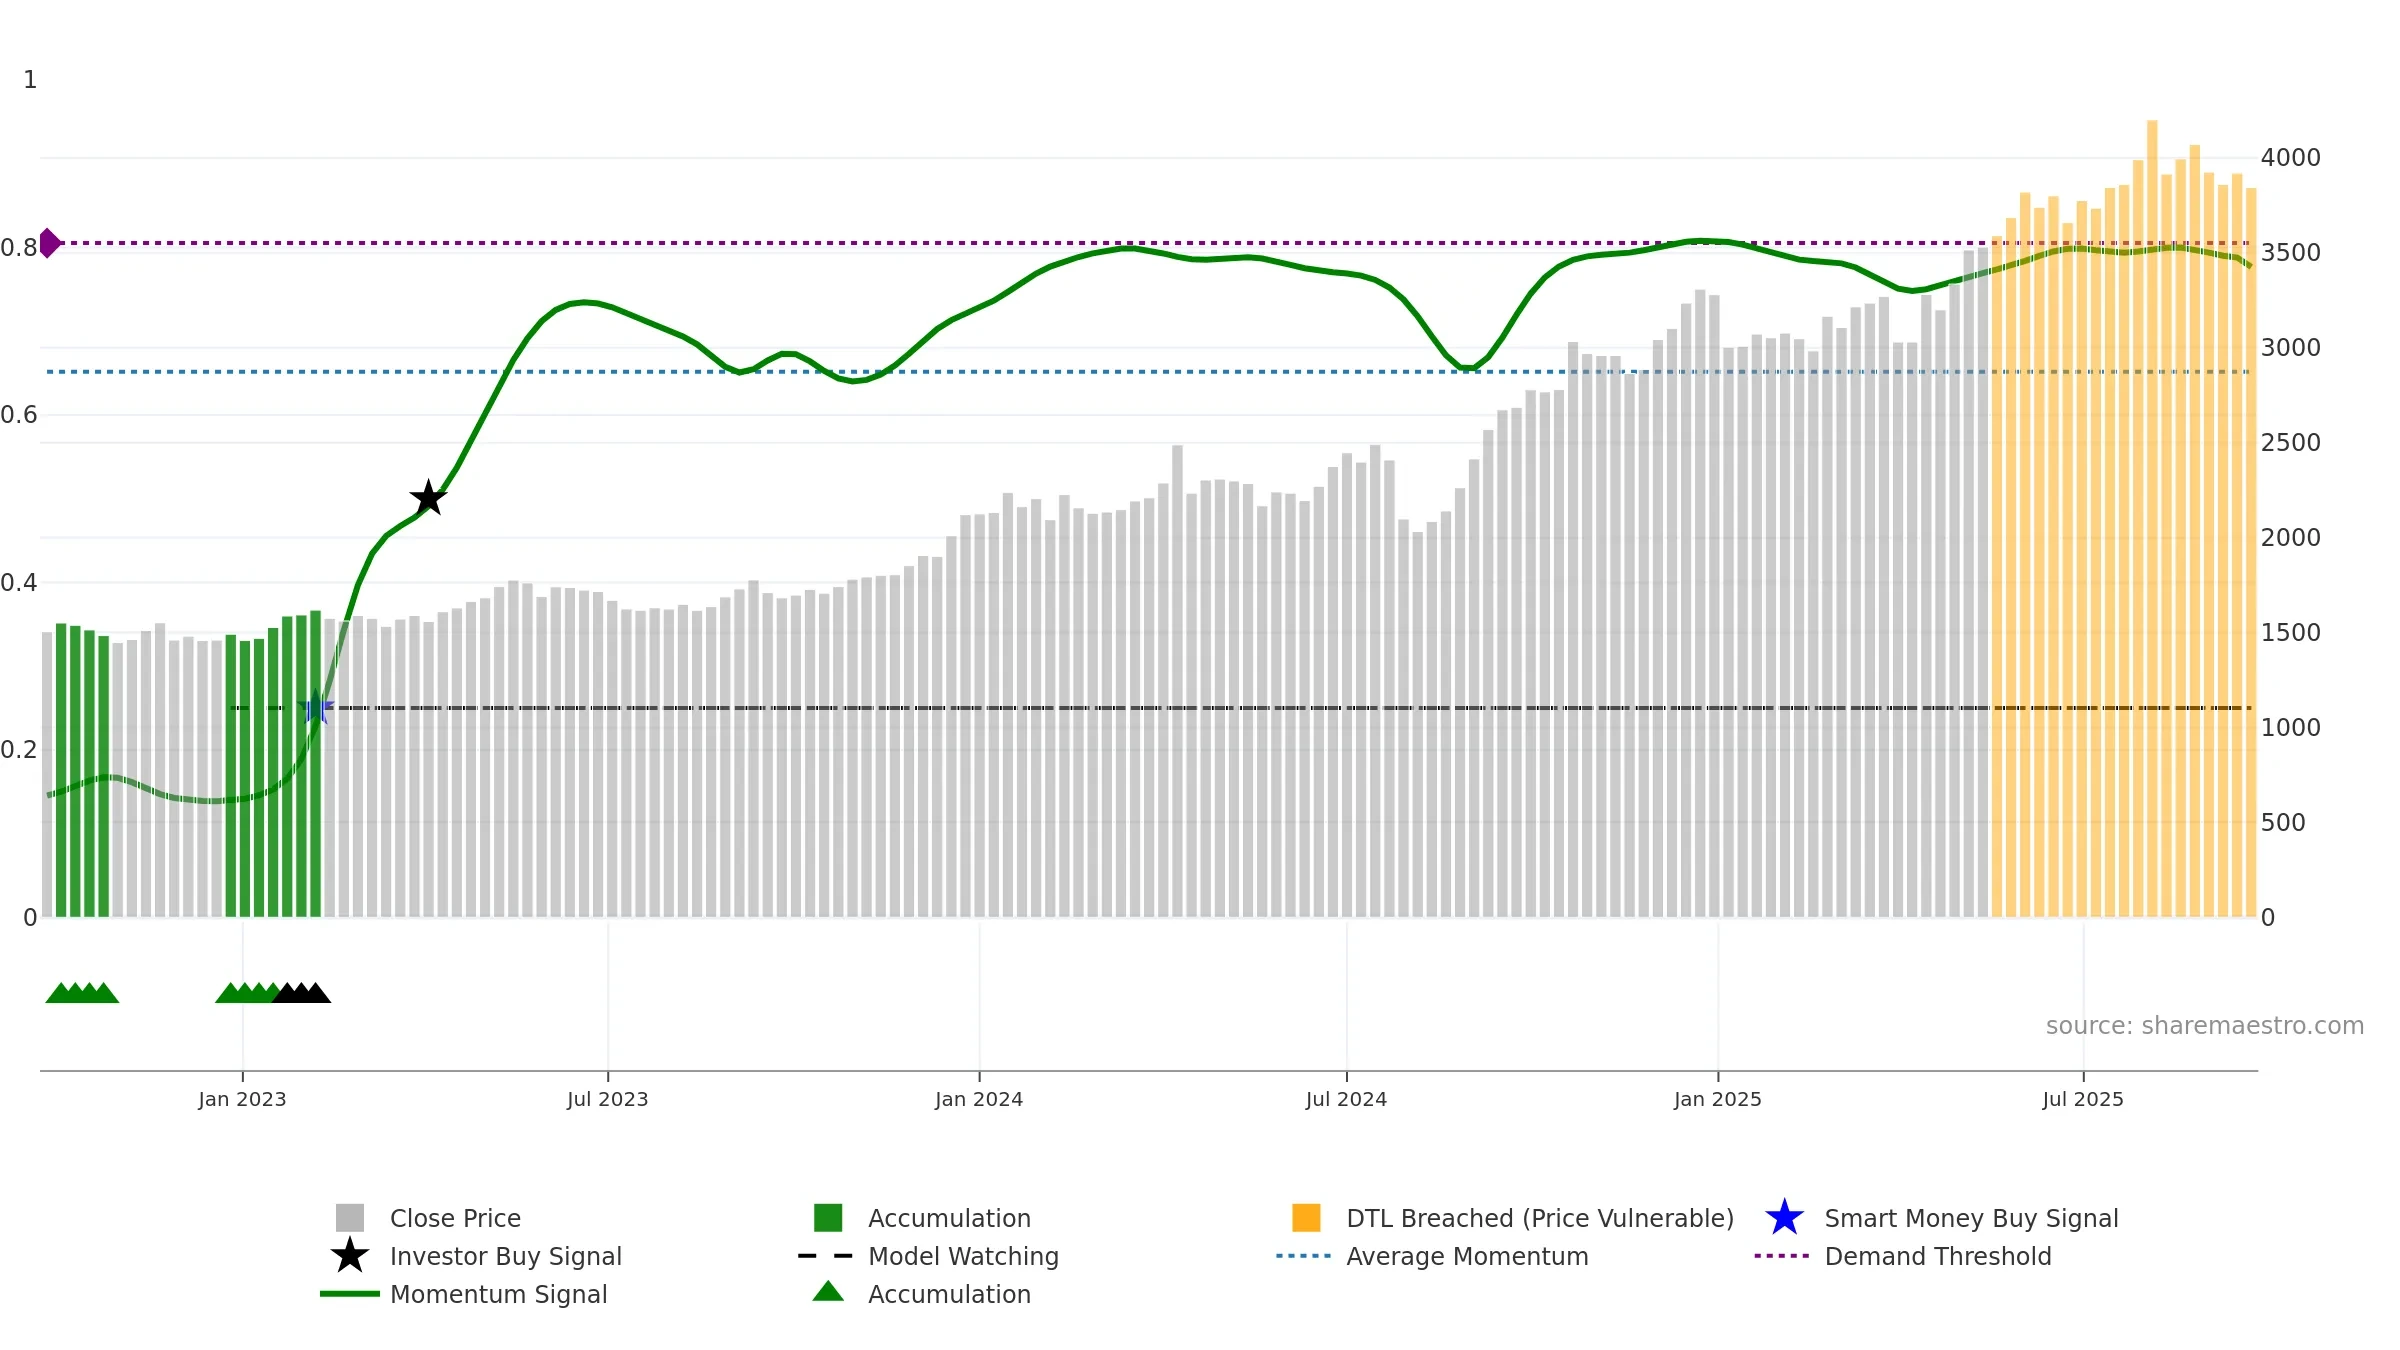Image resolution: width=2400 pixels, height=1350 pixels.
Task: Click the Jul 2025 axis label
Action: tap(2083, 1100)
